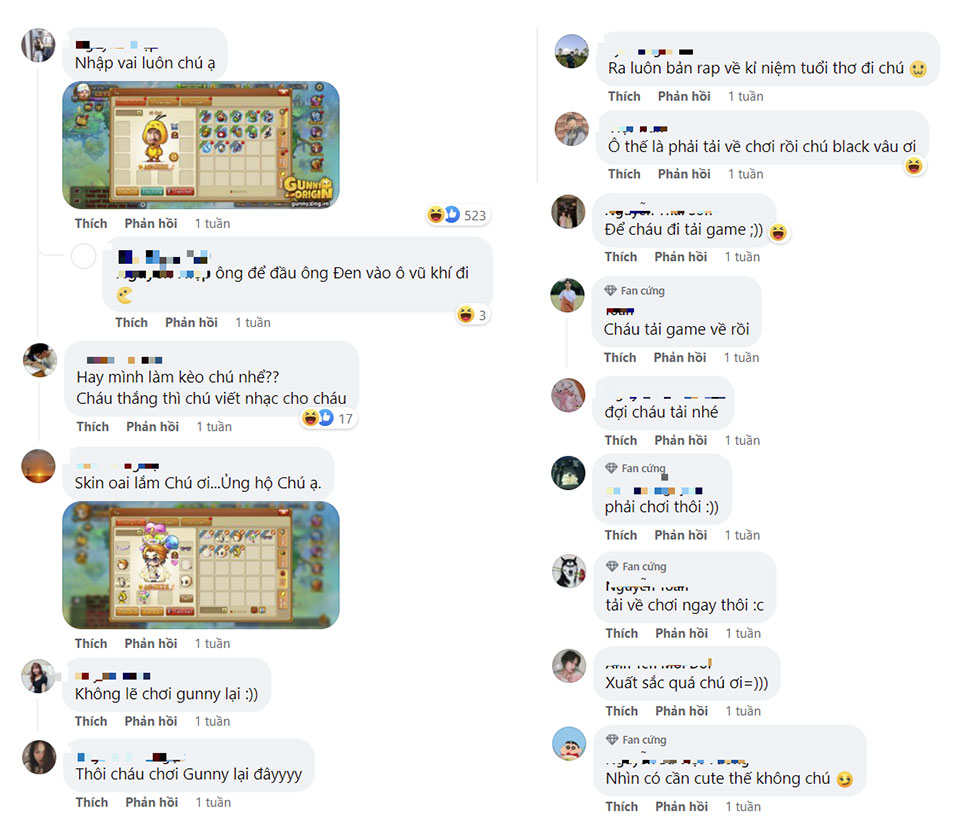960x829 pixels.
Task: Reply to 'Xuất sắc quá chú ơi' comment
Action: click(681, 711)
